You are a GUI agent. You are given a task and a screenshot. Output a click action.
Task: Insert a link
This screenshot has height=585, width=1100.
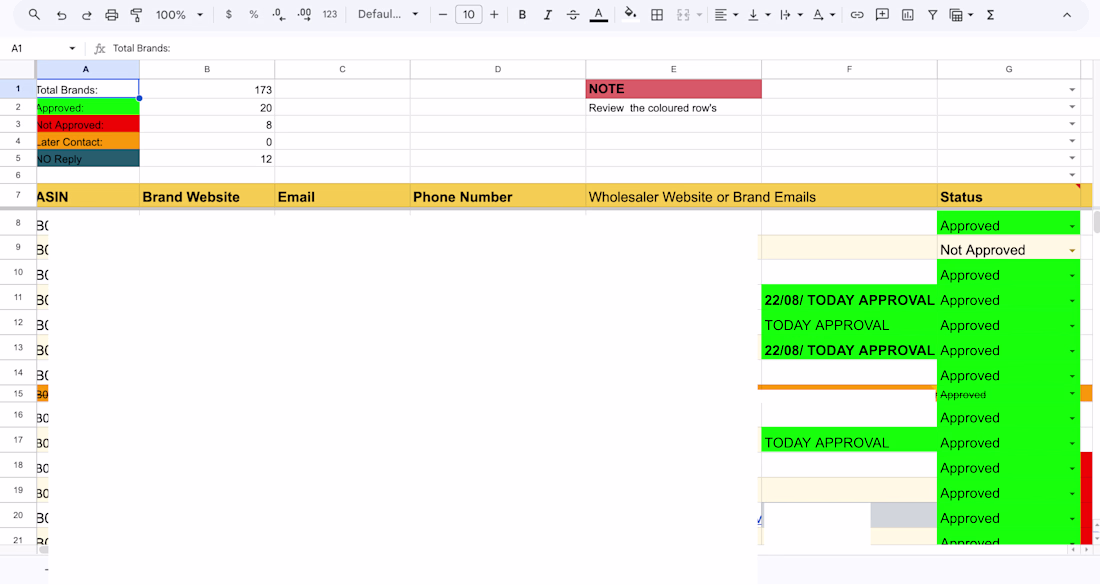(857, 14)
